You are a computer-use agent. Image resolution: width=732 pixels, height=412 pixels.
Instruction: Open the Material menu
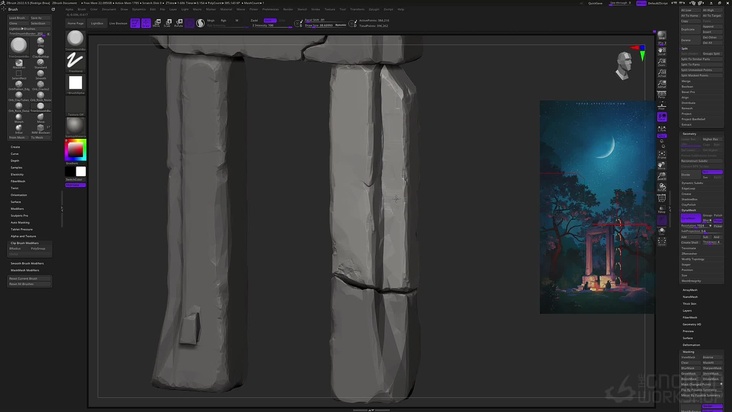click(x=226, y=9)
